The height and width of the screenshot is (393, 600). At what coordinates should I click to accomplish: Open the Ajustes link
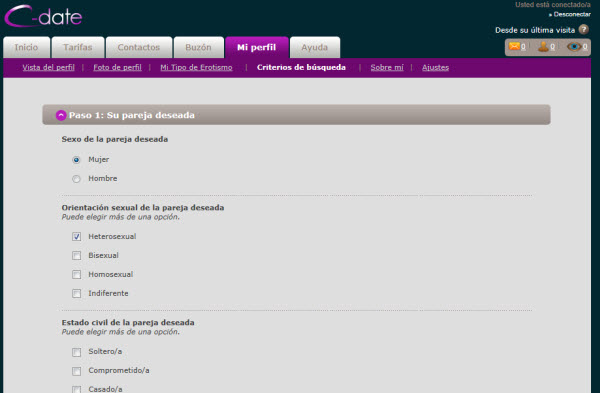point(435,67)
